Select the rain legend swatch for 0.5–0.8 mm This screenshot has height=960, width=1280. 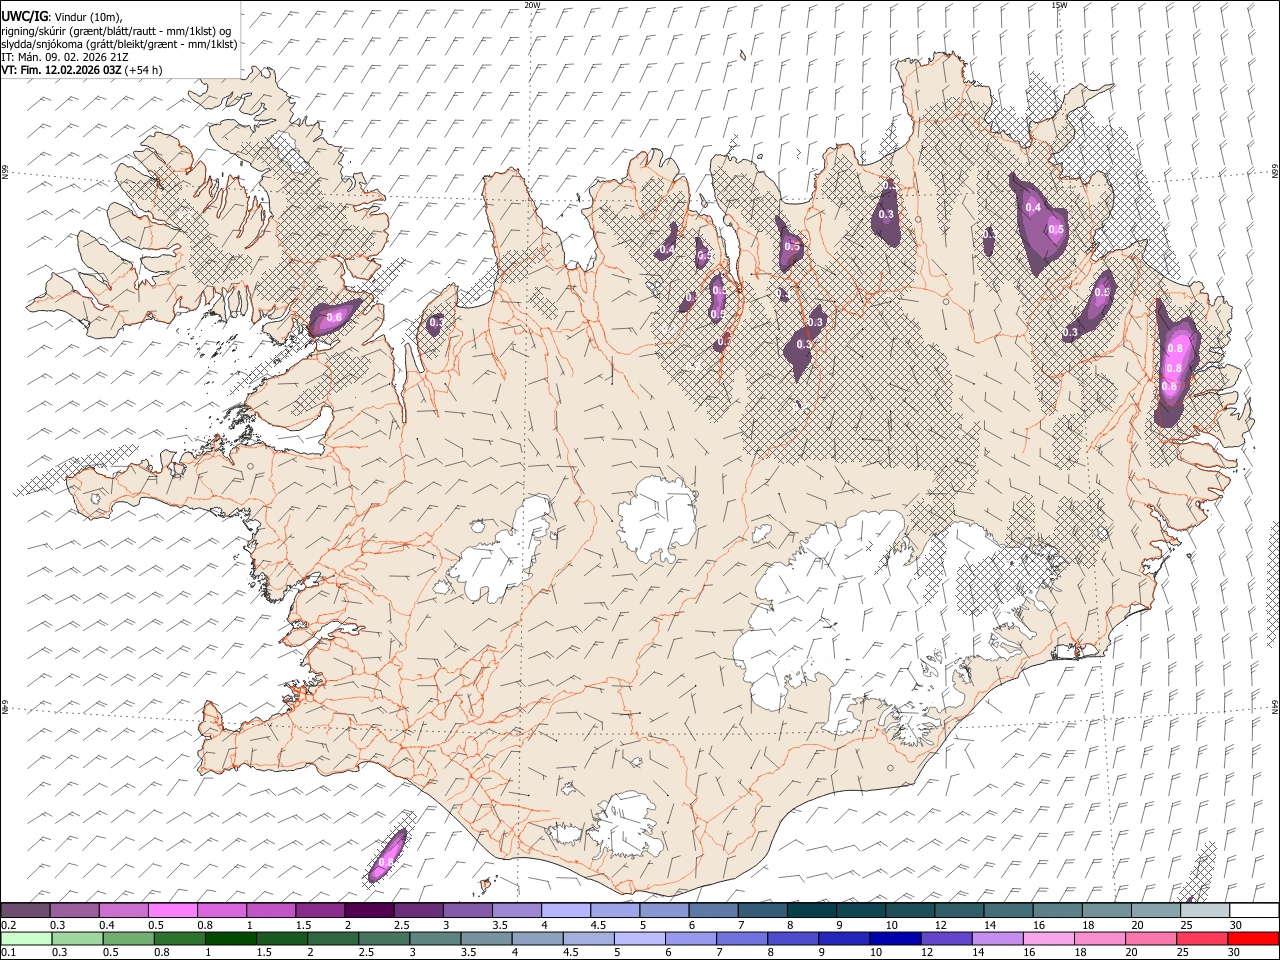tap(128, 938)
